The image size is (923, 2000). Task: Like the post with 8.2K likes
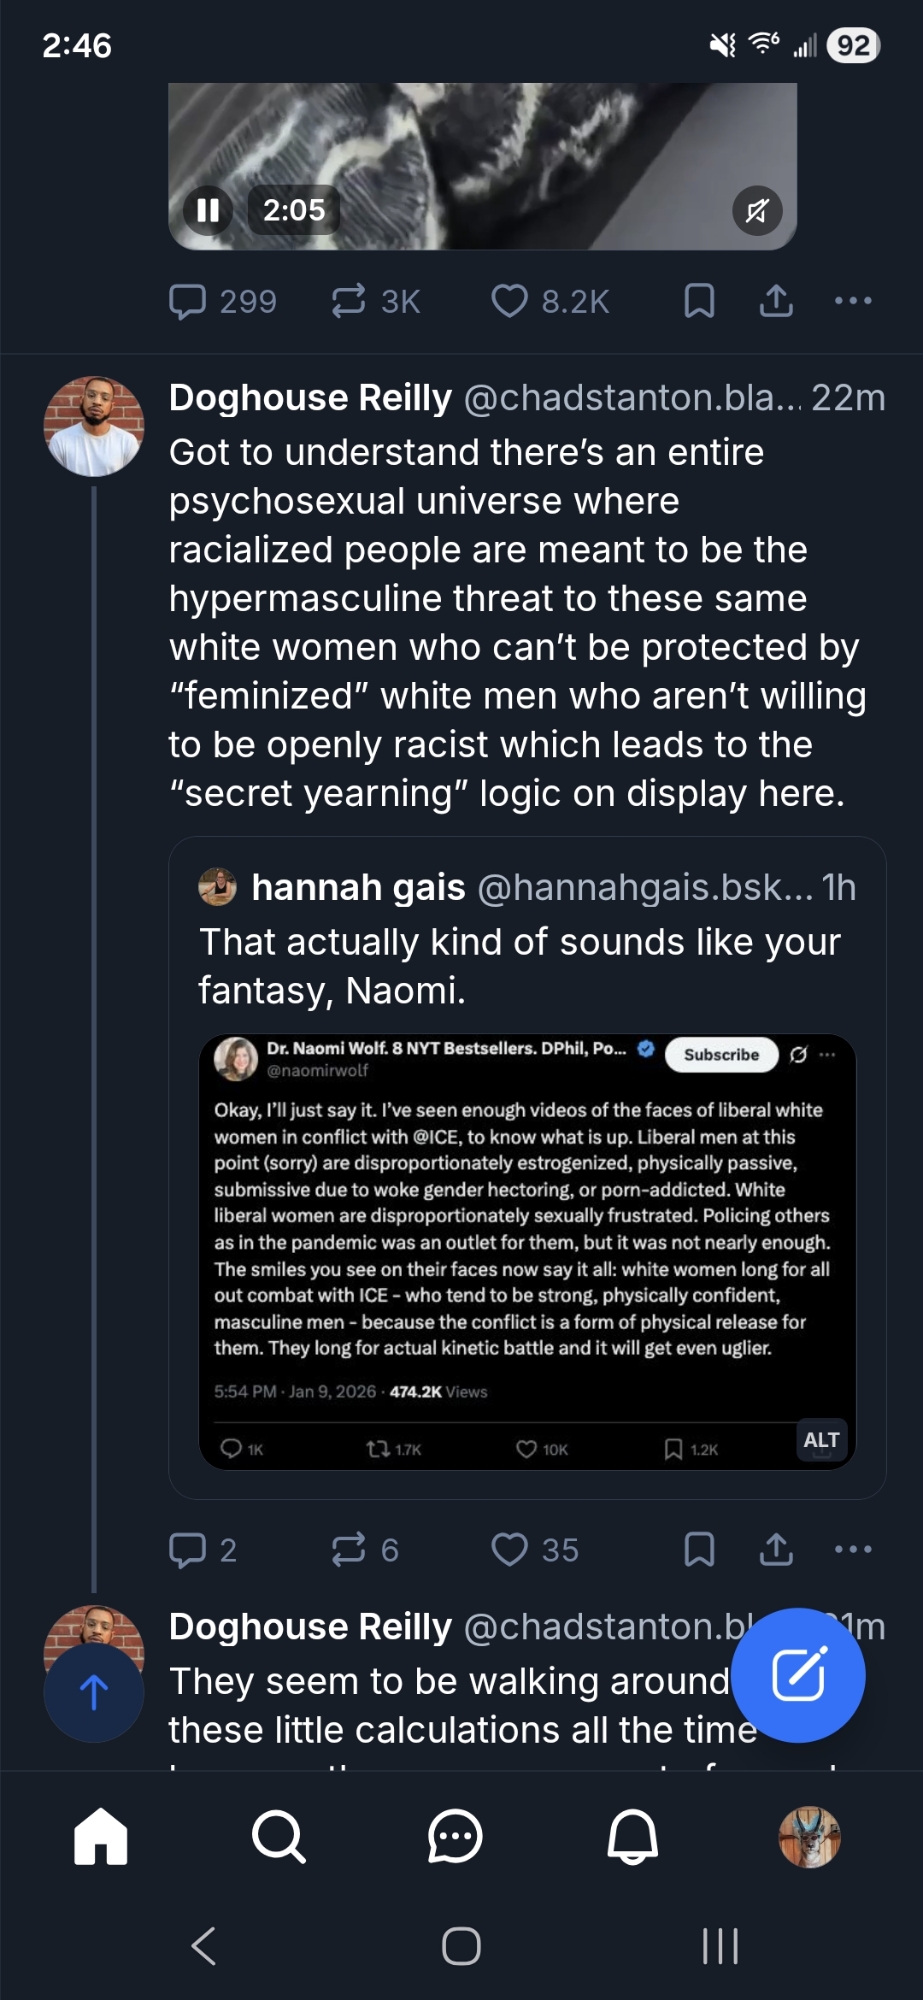510,301
